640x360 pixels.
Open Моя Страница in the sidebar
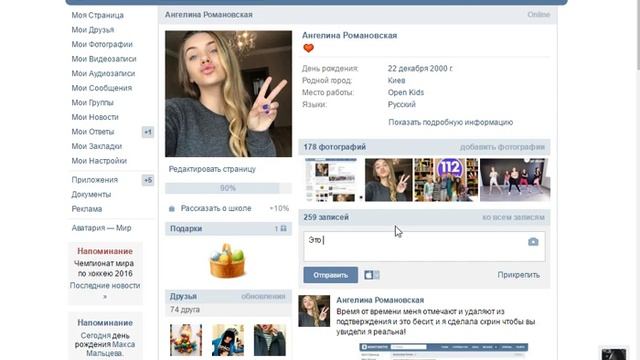click(98, 15)
